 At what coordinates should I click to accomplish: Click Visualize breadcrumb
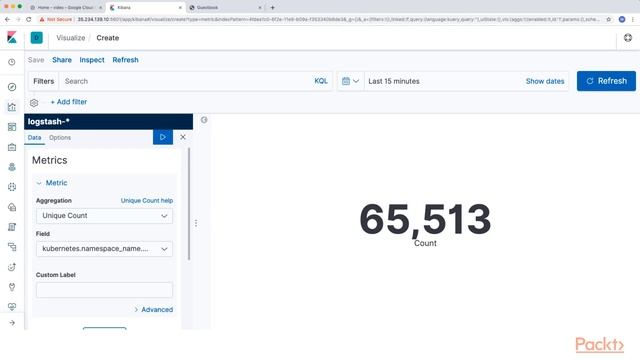click(x=71, y=38)
